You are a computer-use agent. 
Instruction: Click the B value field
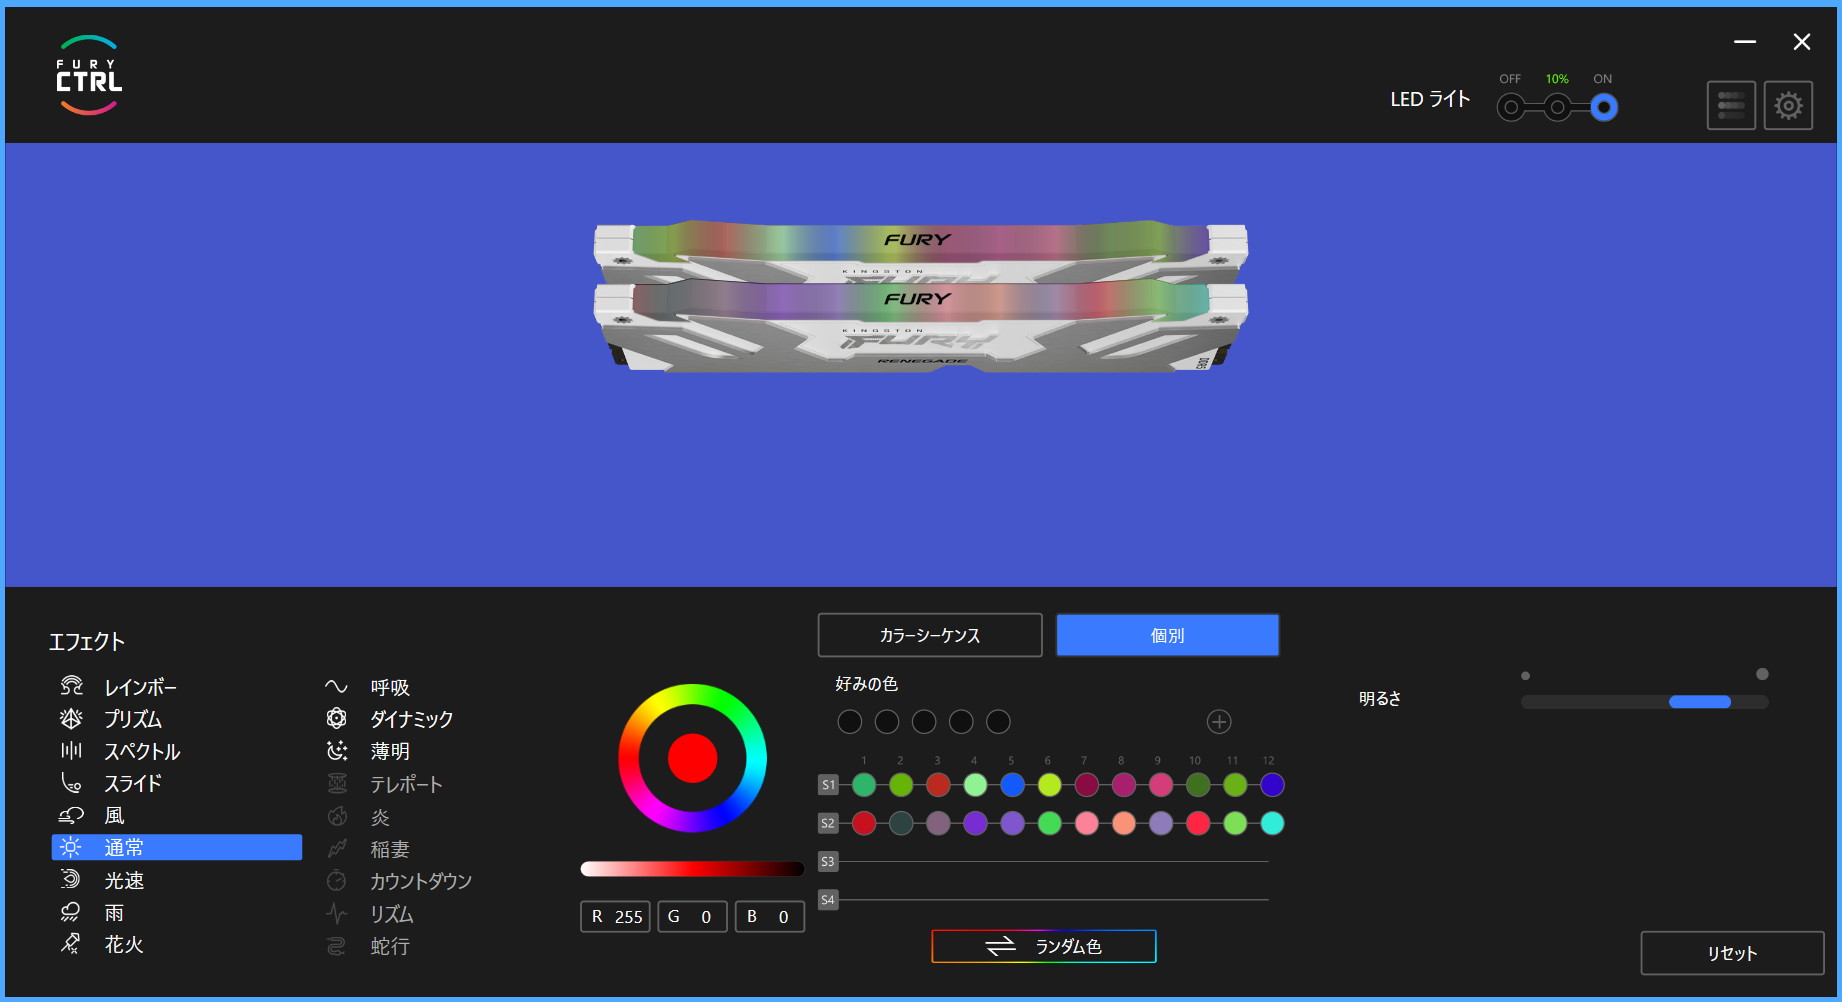770,916
